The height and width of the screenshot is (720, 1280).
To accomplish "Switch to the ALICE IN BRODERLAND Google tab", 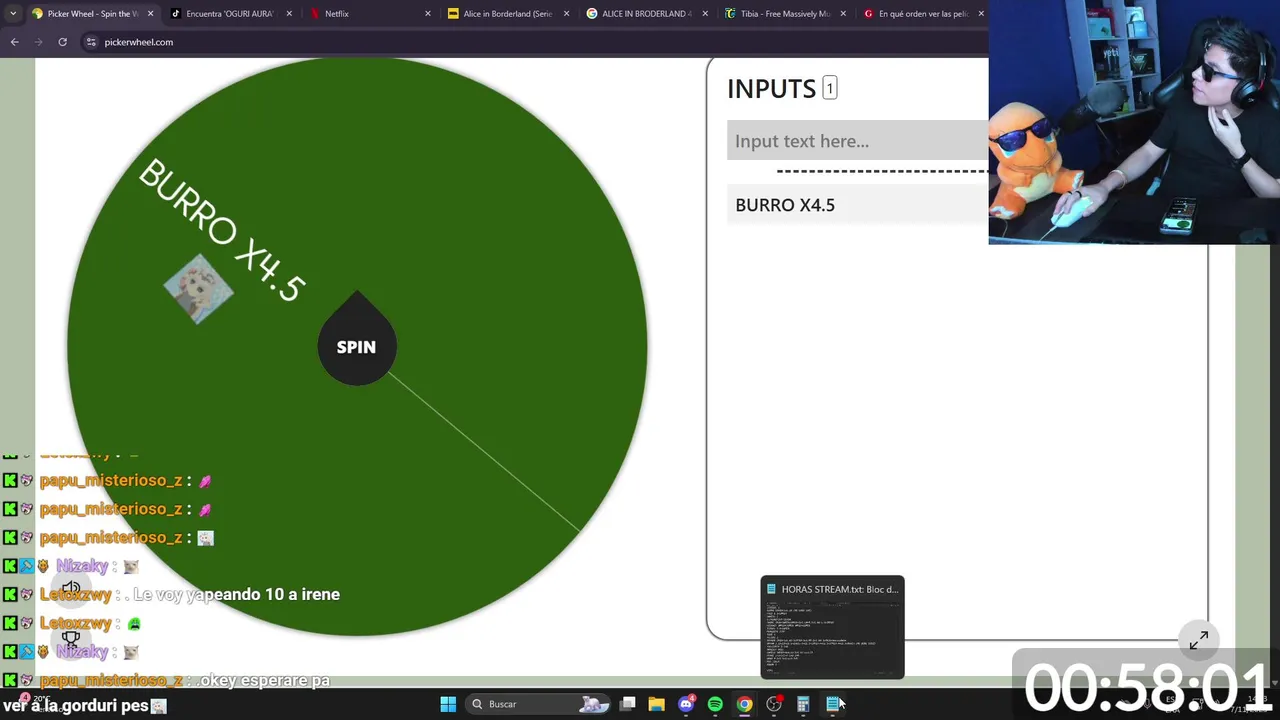I will (645, 14).
